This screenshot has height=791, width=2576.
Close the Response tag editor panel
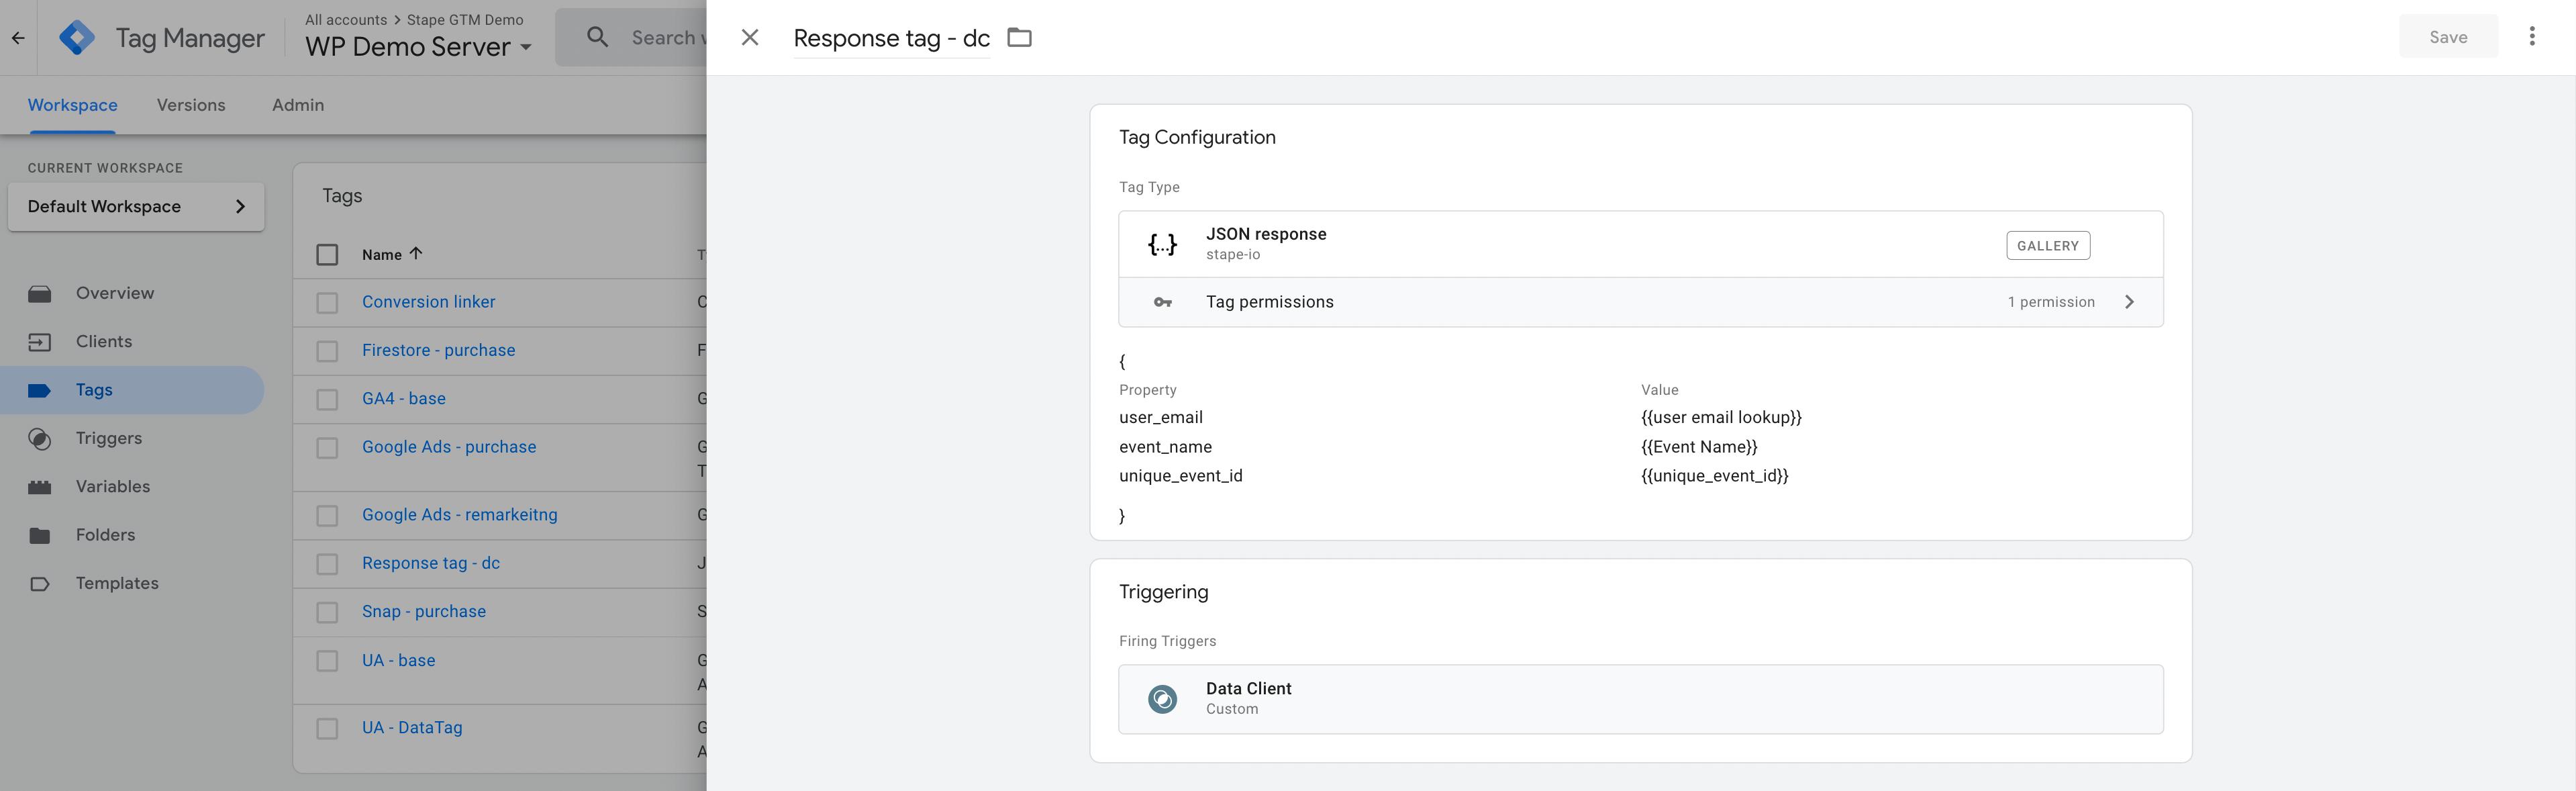click(x=750, y=37)
